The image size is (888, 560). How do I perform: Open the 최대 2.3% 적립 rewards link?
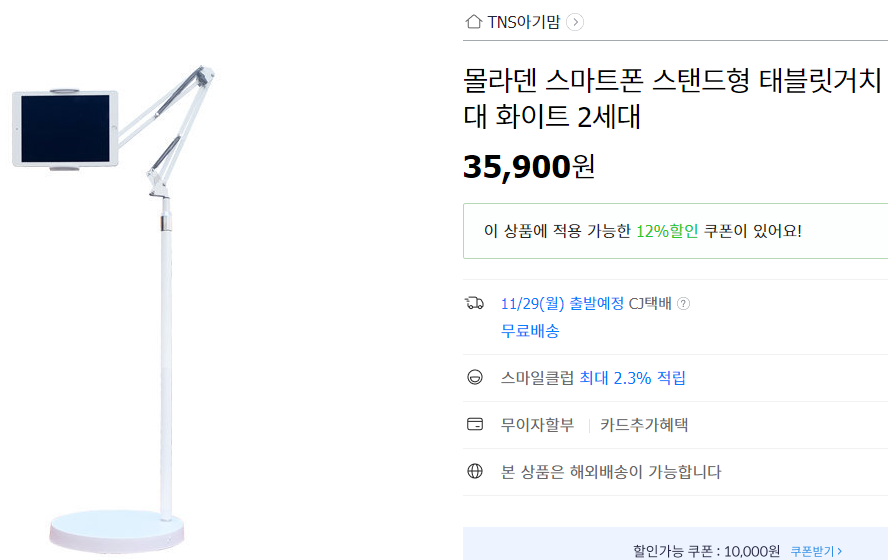pyautogui.click(x=633, y=378)
